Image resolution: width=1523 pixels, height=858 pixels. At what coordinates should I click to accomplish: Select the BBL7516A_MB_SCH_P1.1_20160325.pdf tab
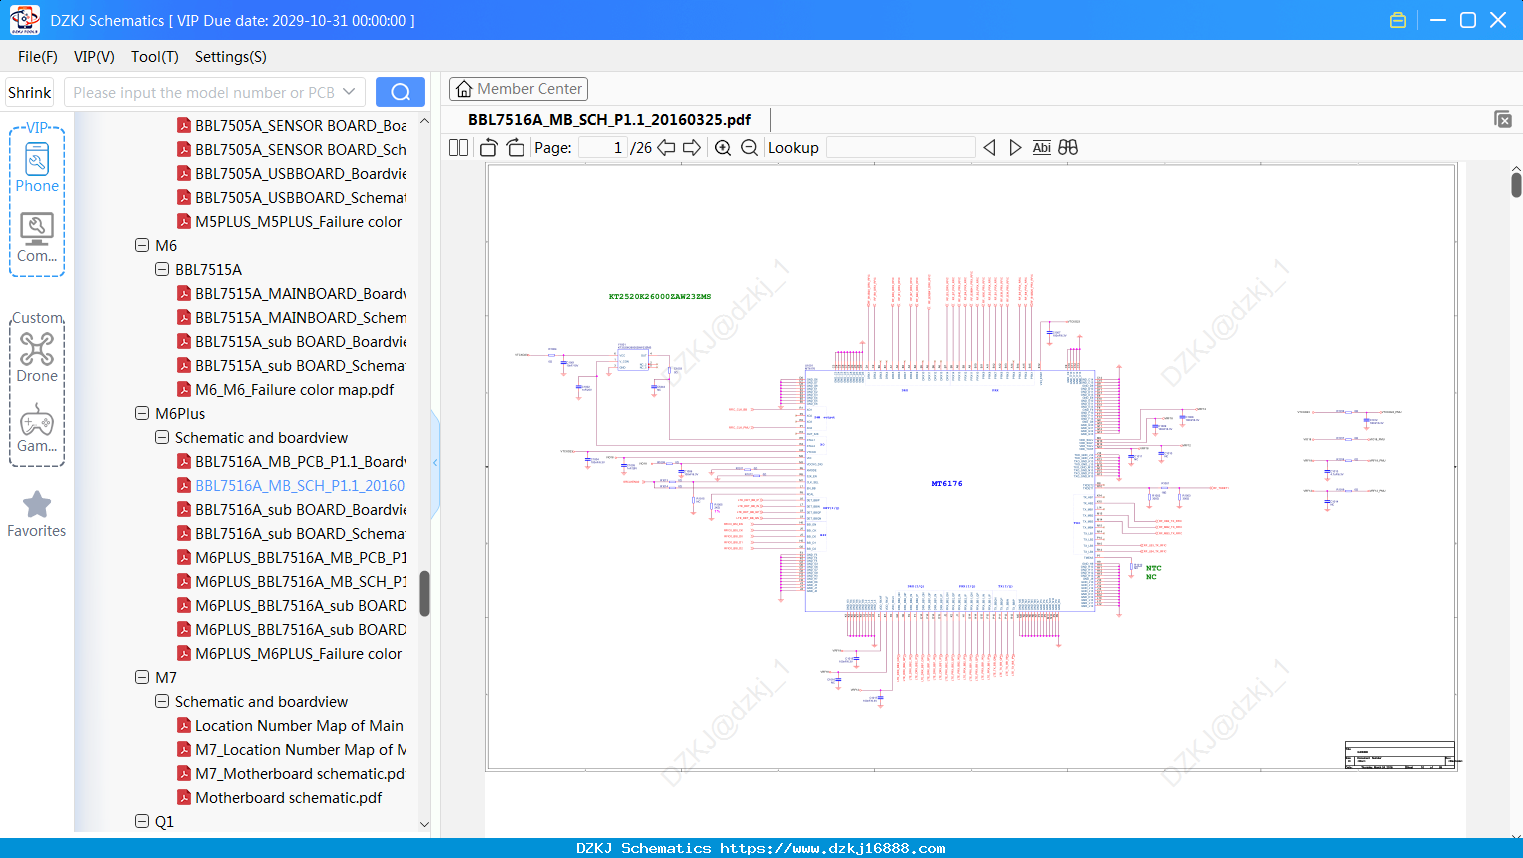point(609,119)
